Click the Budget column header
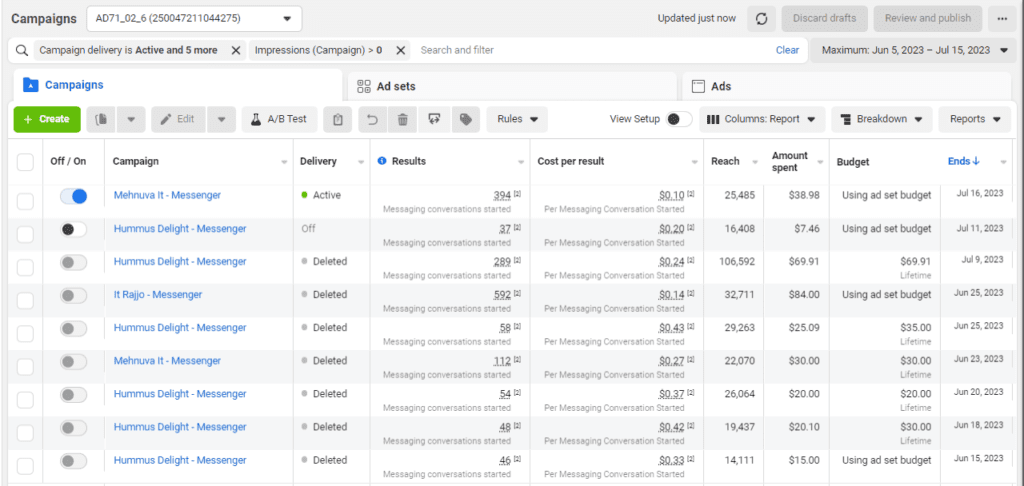 point(853,161)
